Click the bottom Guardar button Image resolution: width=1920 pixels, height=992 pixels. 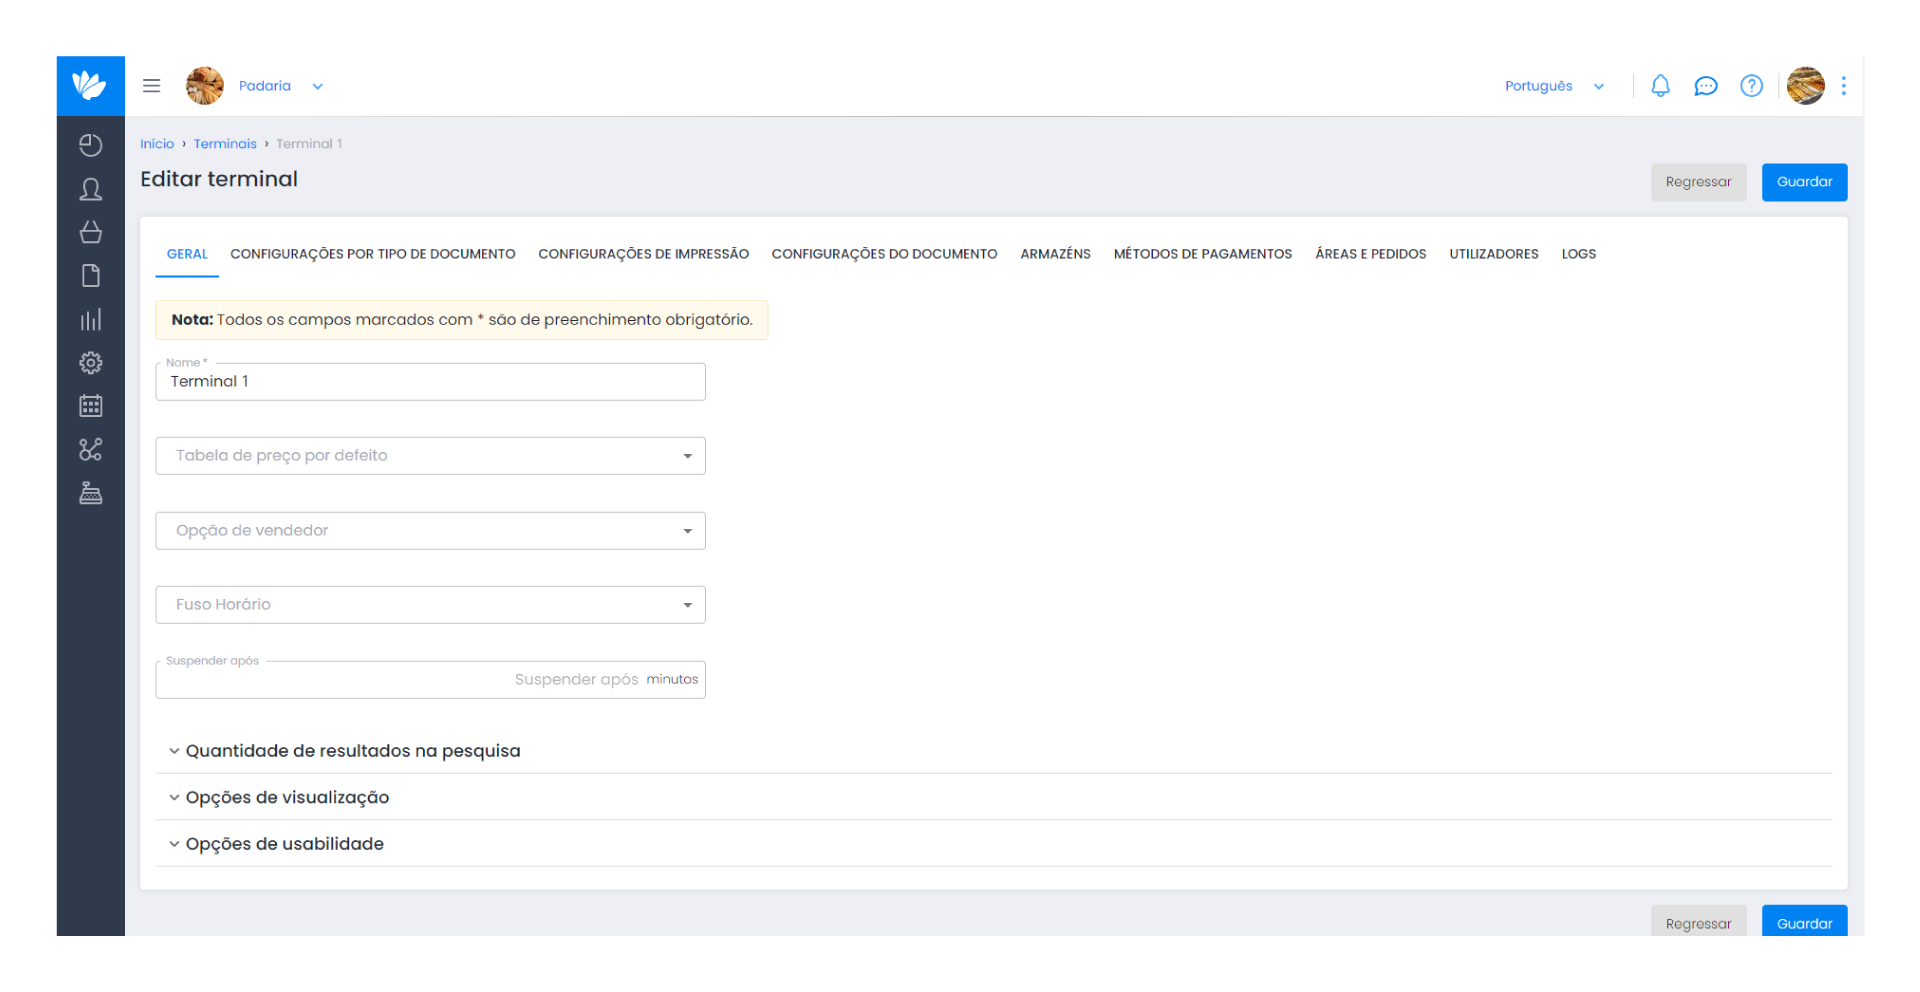(1804, 922)
